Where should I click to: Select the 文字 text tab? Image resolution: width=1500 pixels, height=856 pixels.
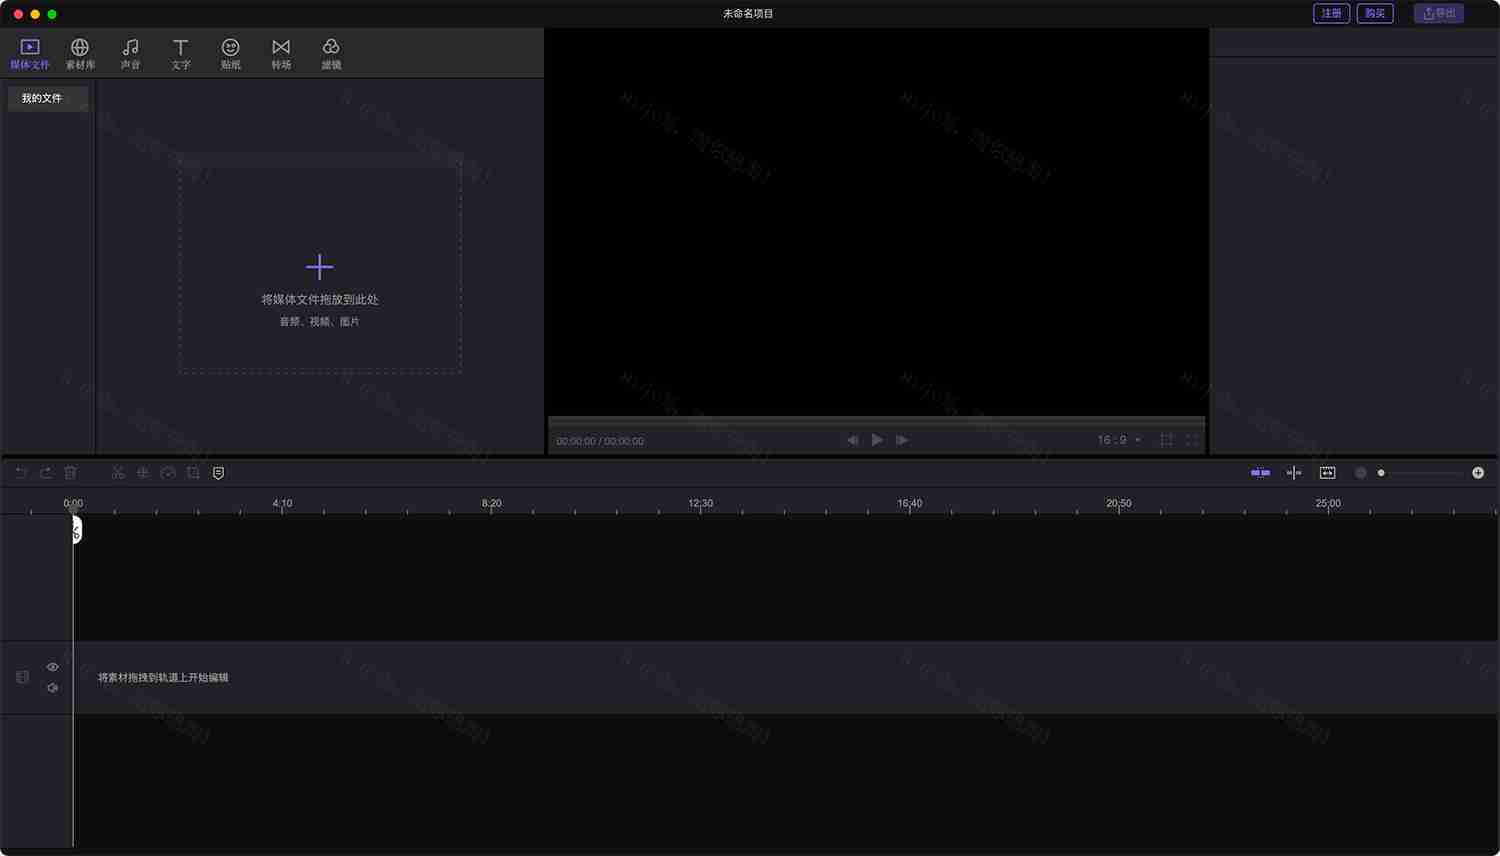click(180, 52)
